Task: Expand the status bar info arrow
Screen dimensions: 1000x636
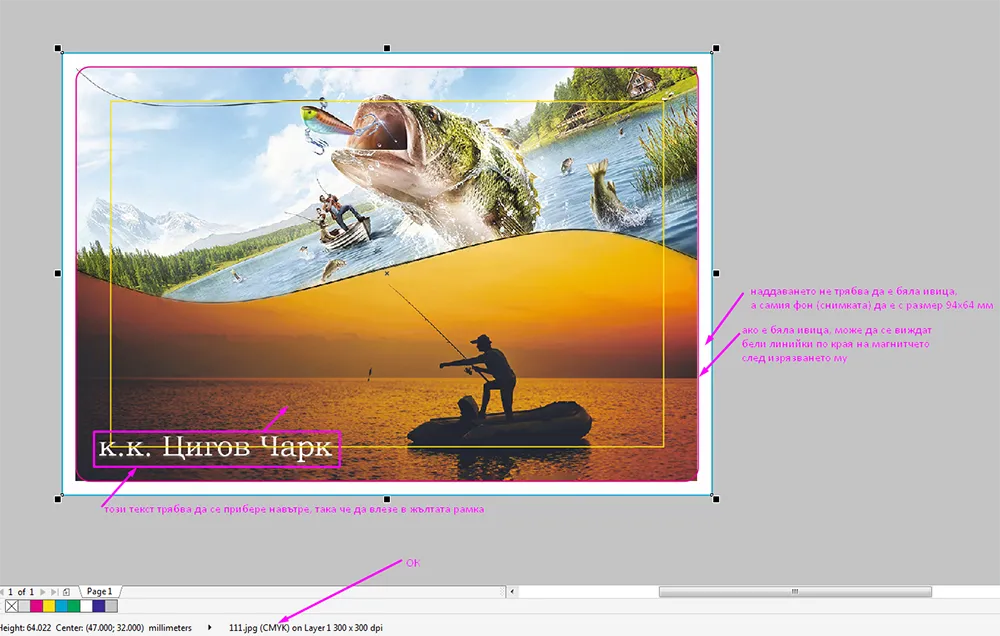Action: point(209,628)
